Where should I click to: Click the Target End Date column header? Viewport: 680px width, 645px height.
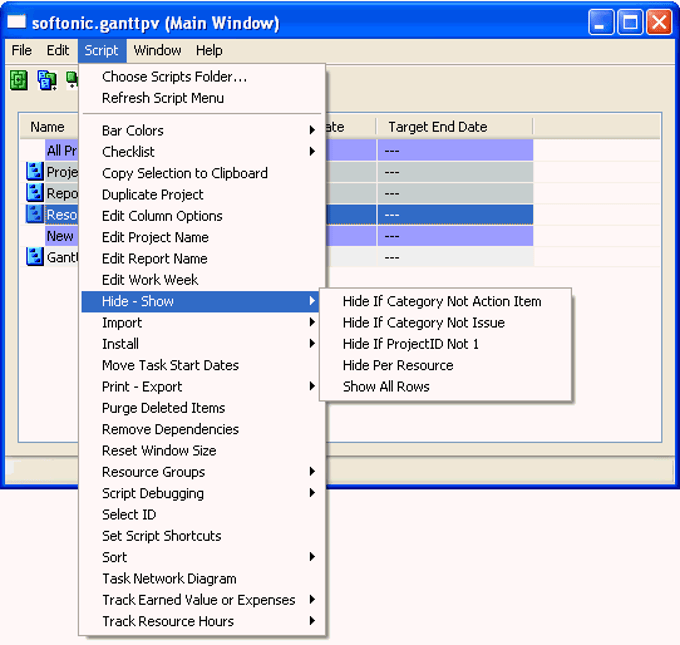(x=454, y=127)
